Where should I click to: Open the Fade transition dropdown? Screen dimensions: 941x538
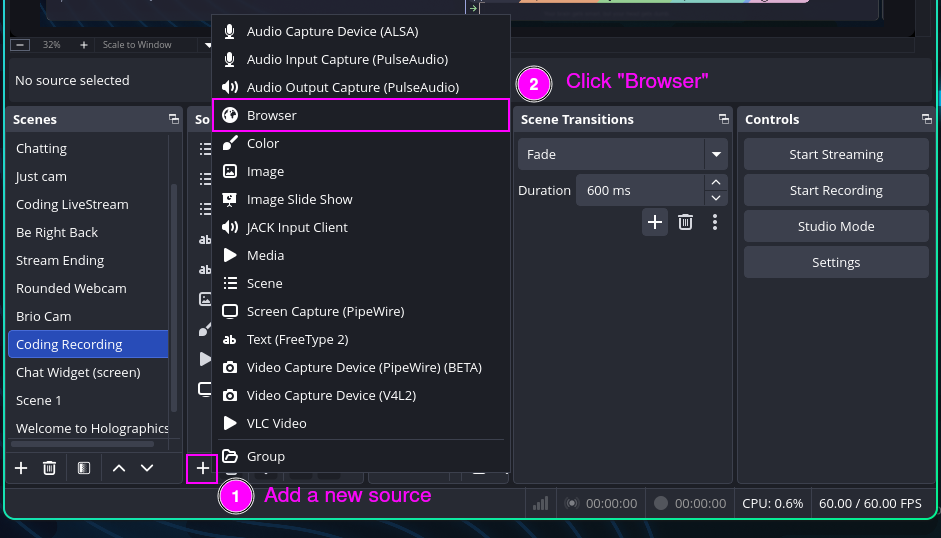[623, 154]
